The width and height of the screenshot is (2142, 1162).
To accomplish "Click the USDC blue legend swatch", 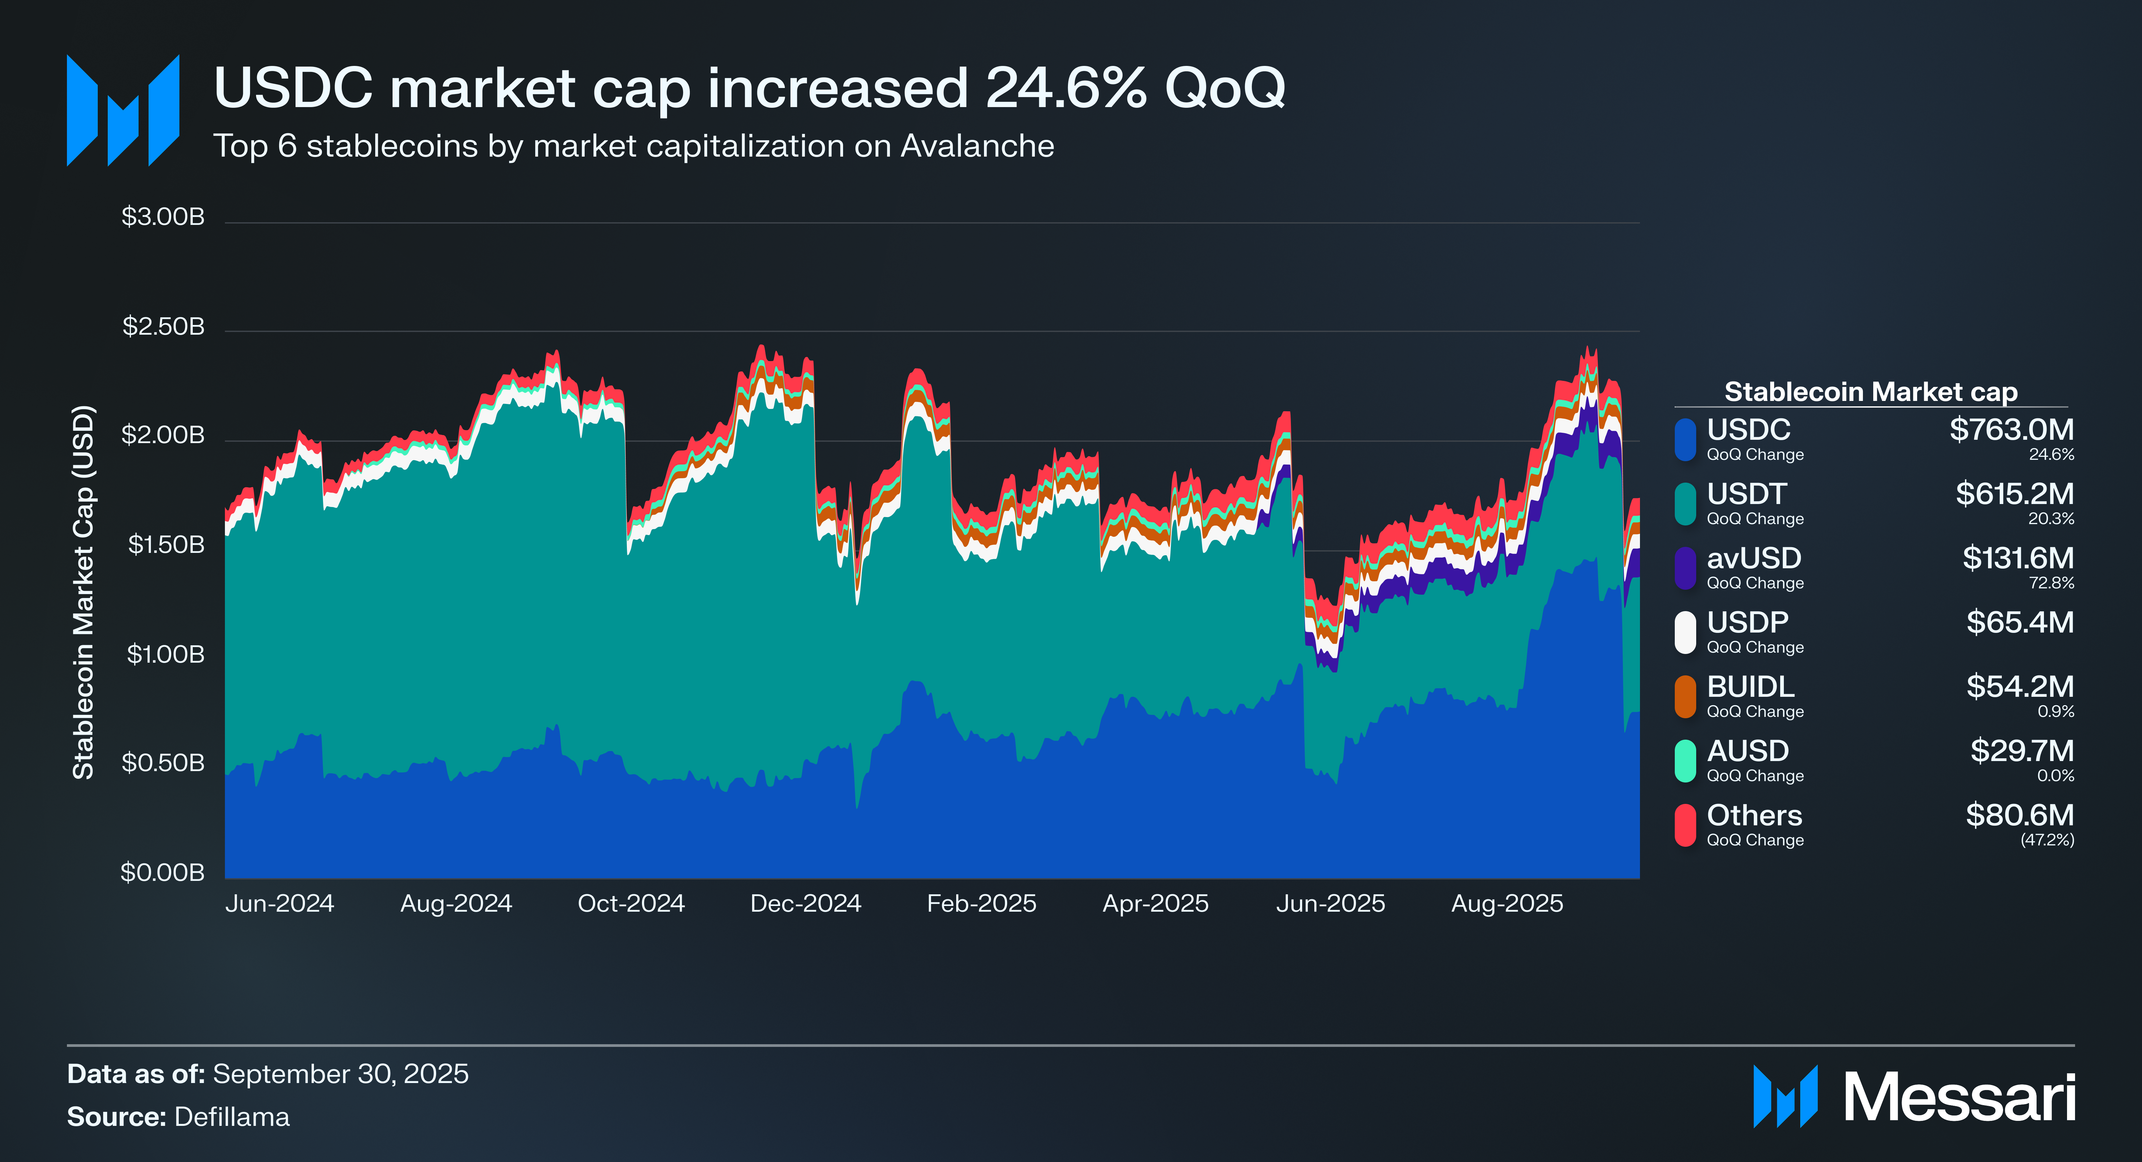I will coord(1685,440).
